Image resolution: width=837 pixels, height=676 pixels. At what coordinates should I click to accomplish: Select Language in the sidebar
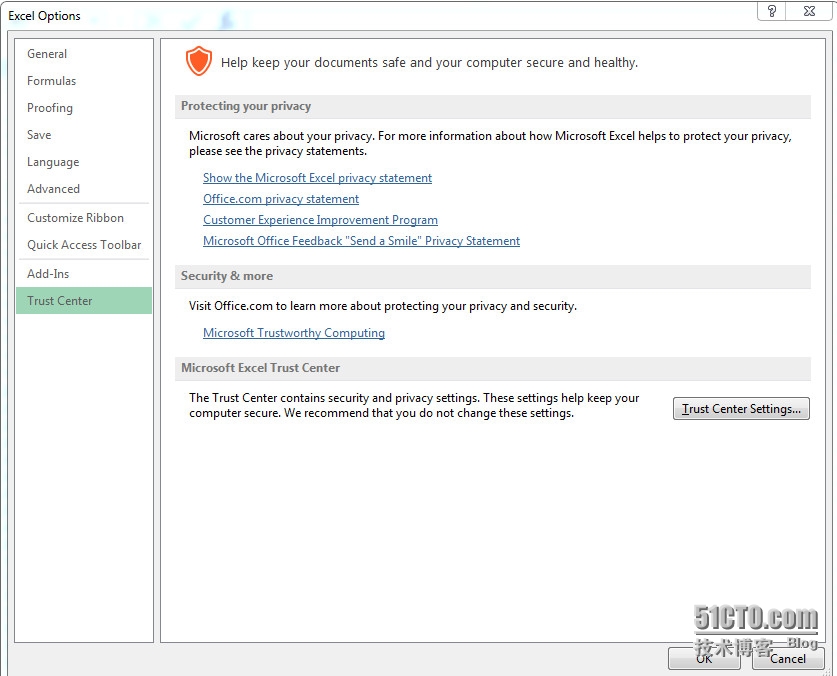point(84,162)
